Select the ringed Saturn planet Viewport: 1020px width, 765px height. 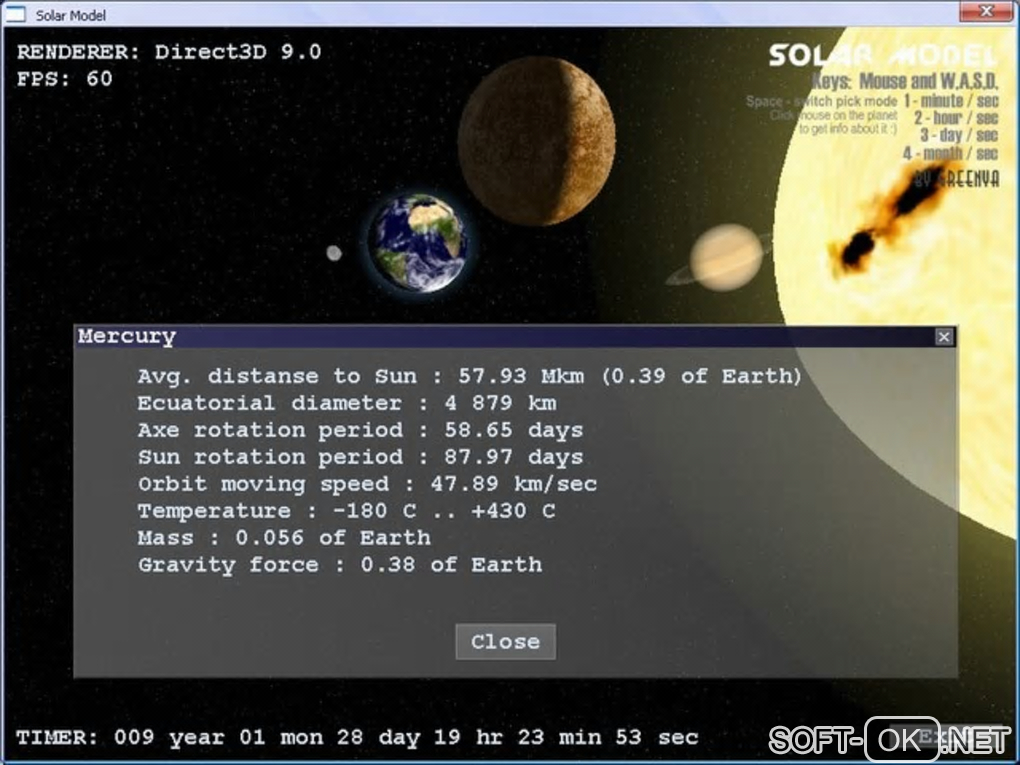724,258
